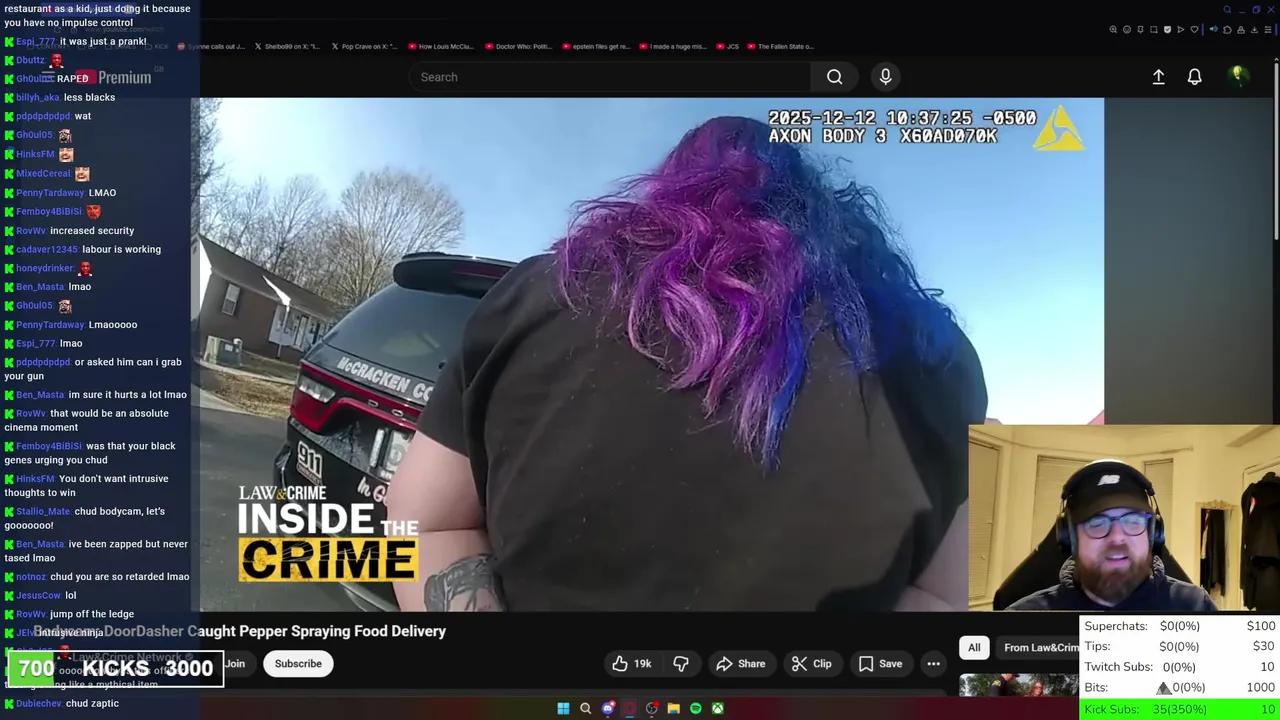Switch to 'The Fallen State o...' browser tab

coord(780,46)
